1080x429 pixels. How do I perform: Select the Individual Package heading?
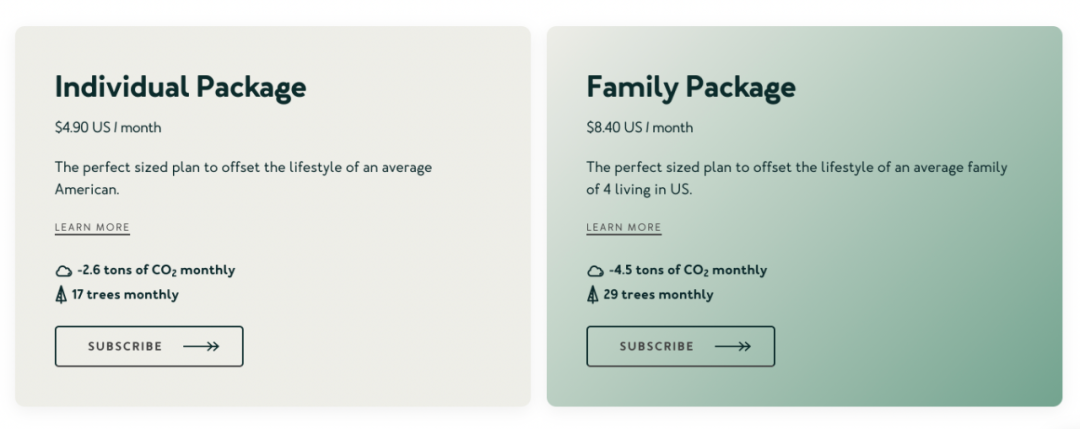(180, 87)
